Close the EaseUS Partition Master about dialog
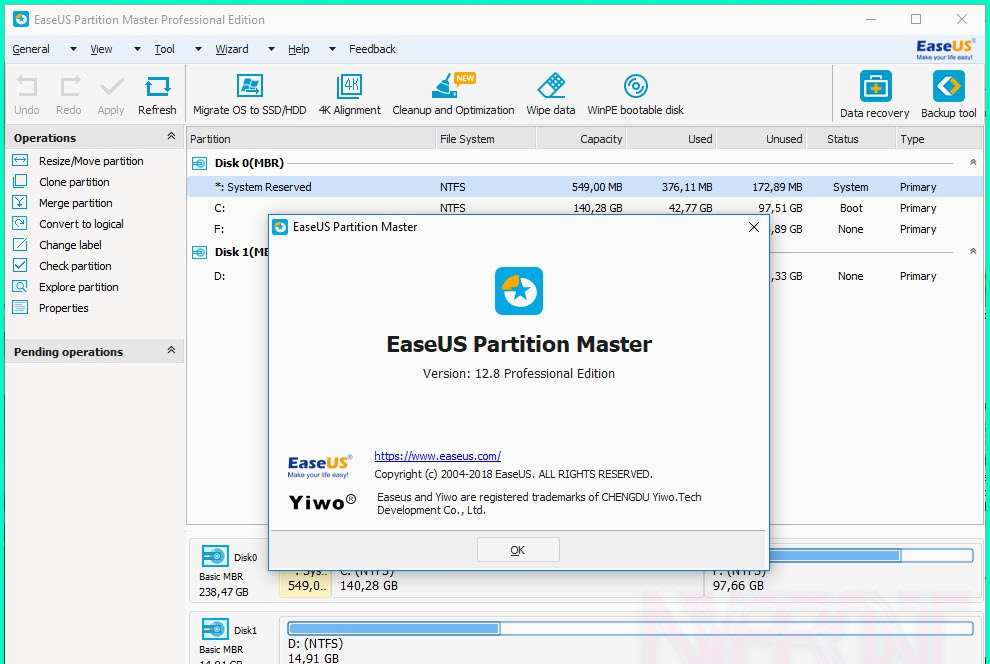Image resolution: width=990 pixels, height=664 pixels. click(x=753, y=227)
